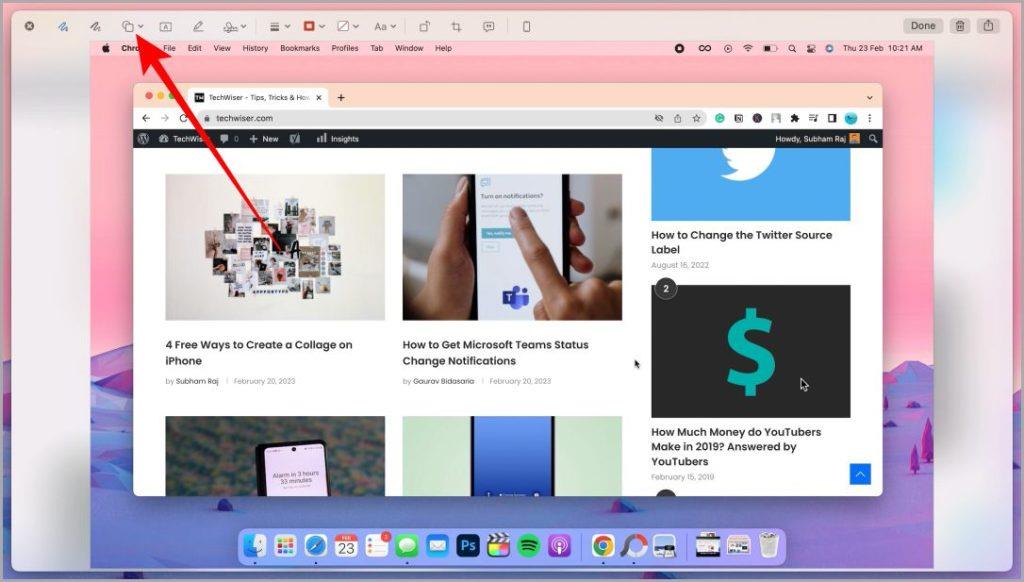This screenshot has height=582, width=1024.
Task: Open Finder from the Dock
Action: pyautogui.click(x=255, y=545)
